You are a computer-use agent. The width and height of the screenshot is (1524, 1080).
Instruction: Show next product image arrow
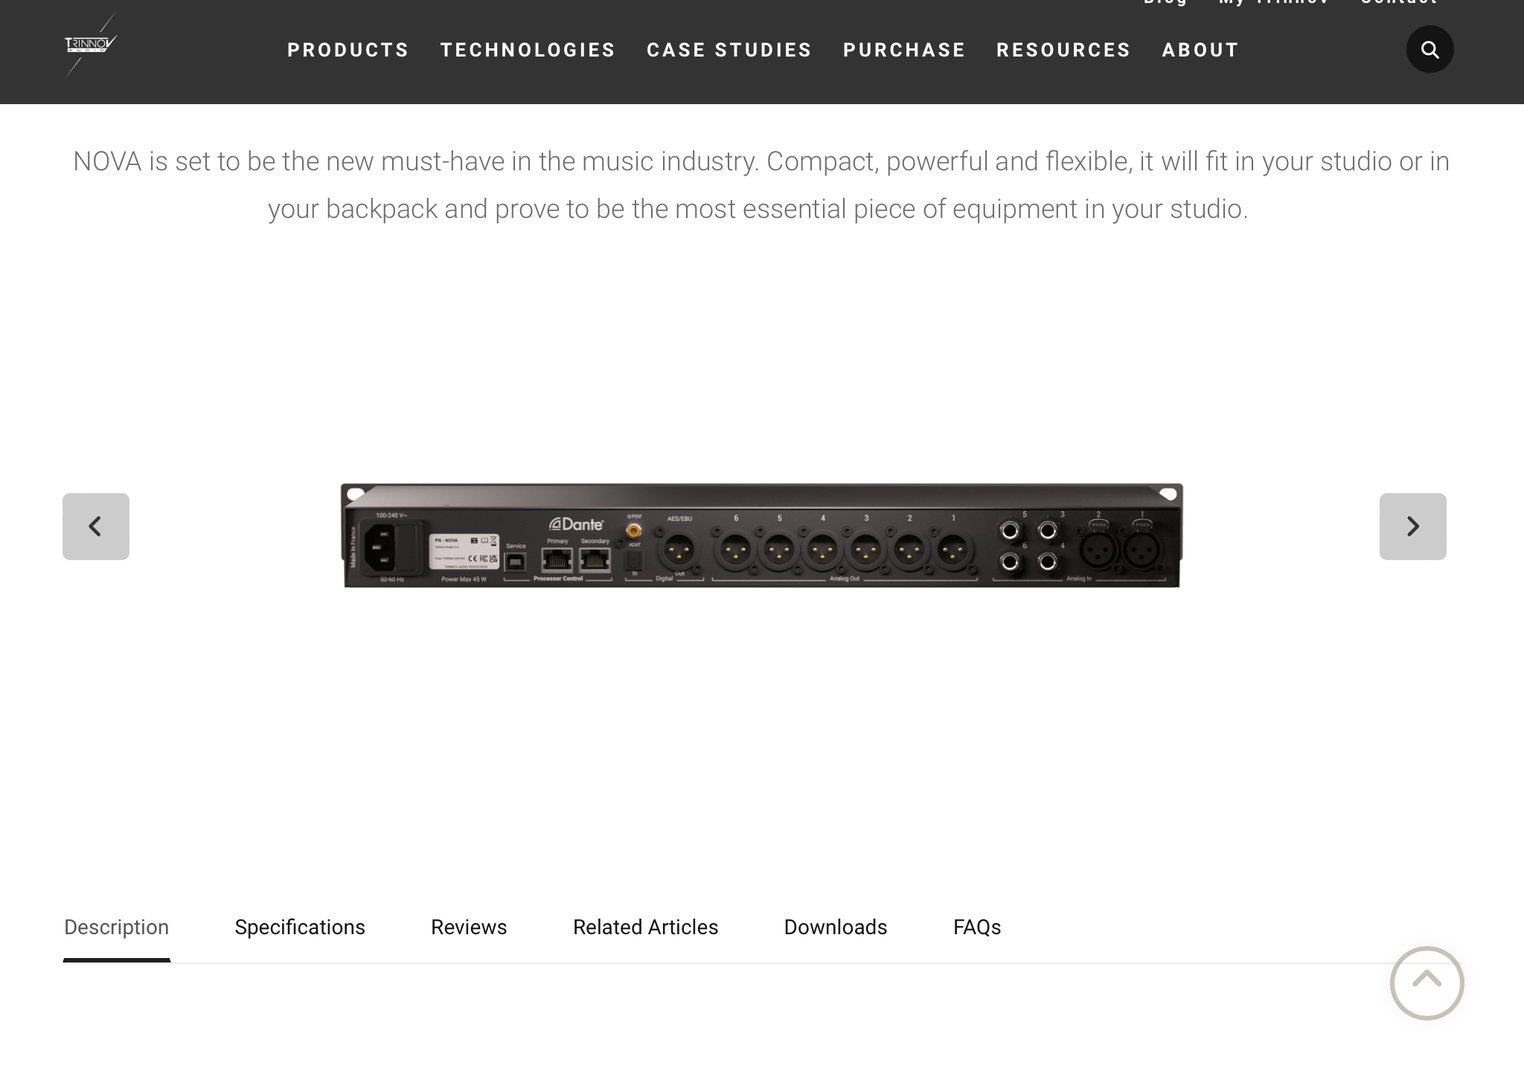[1413, 526]
